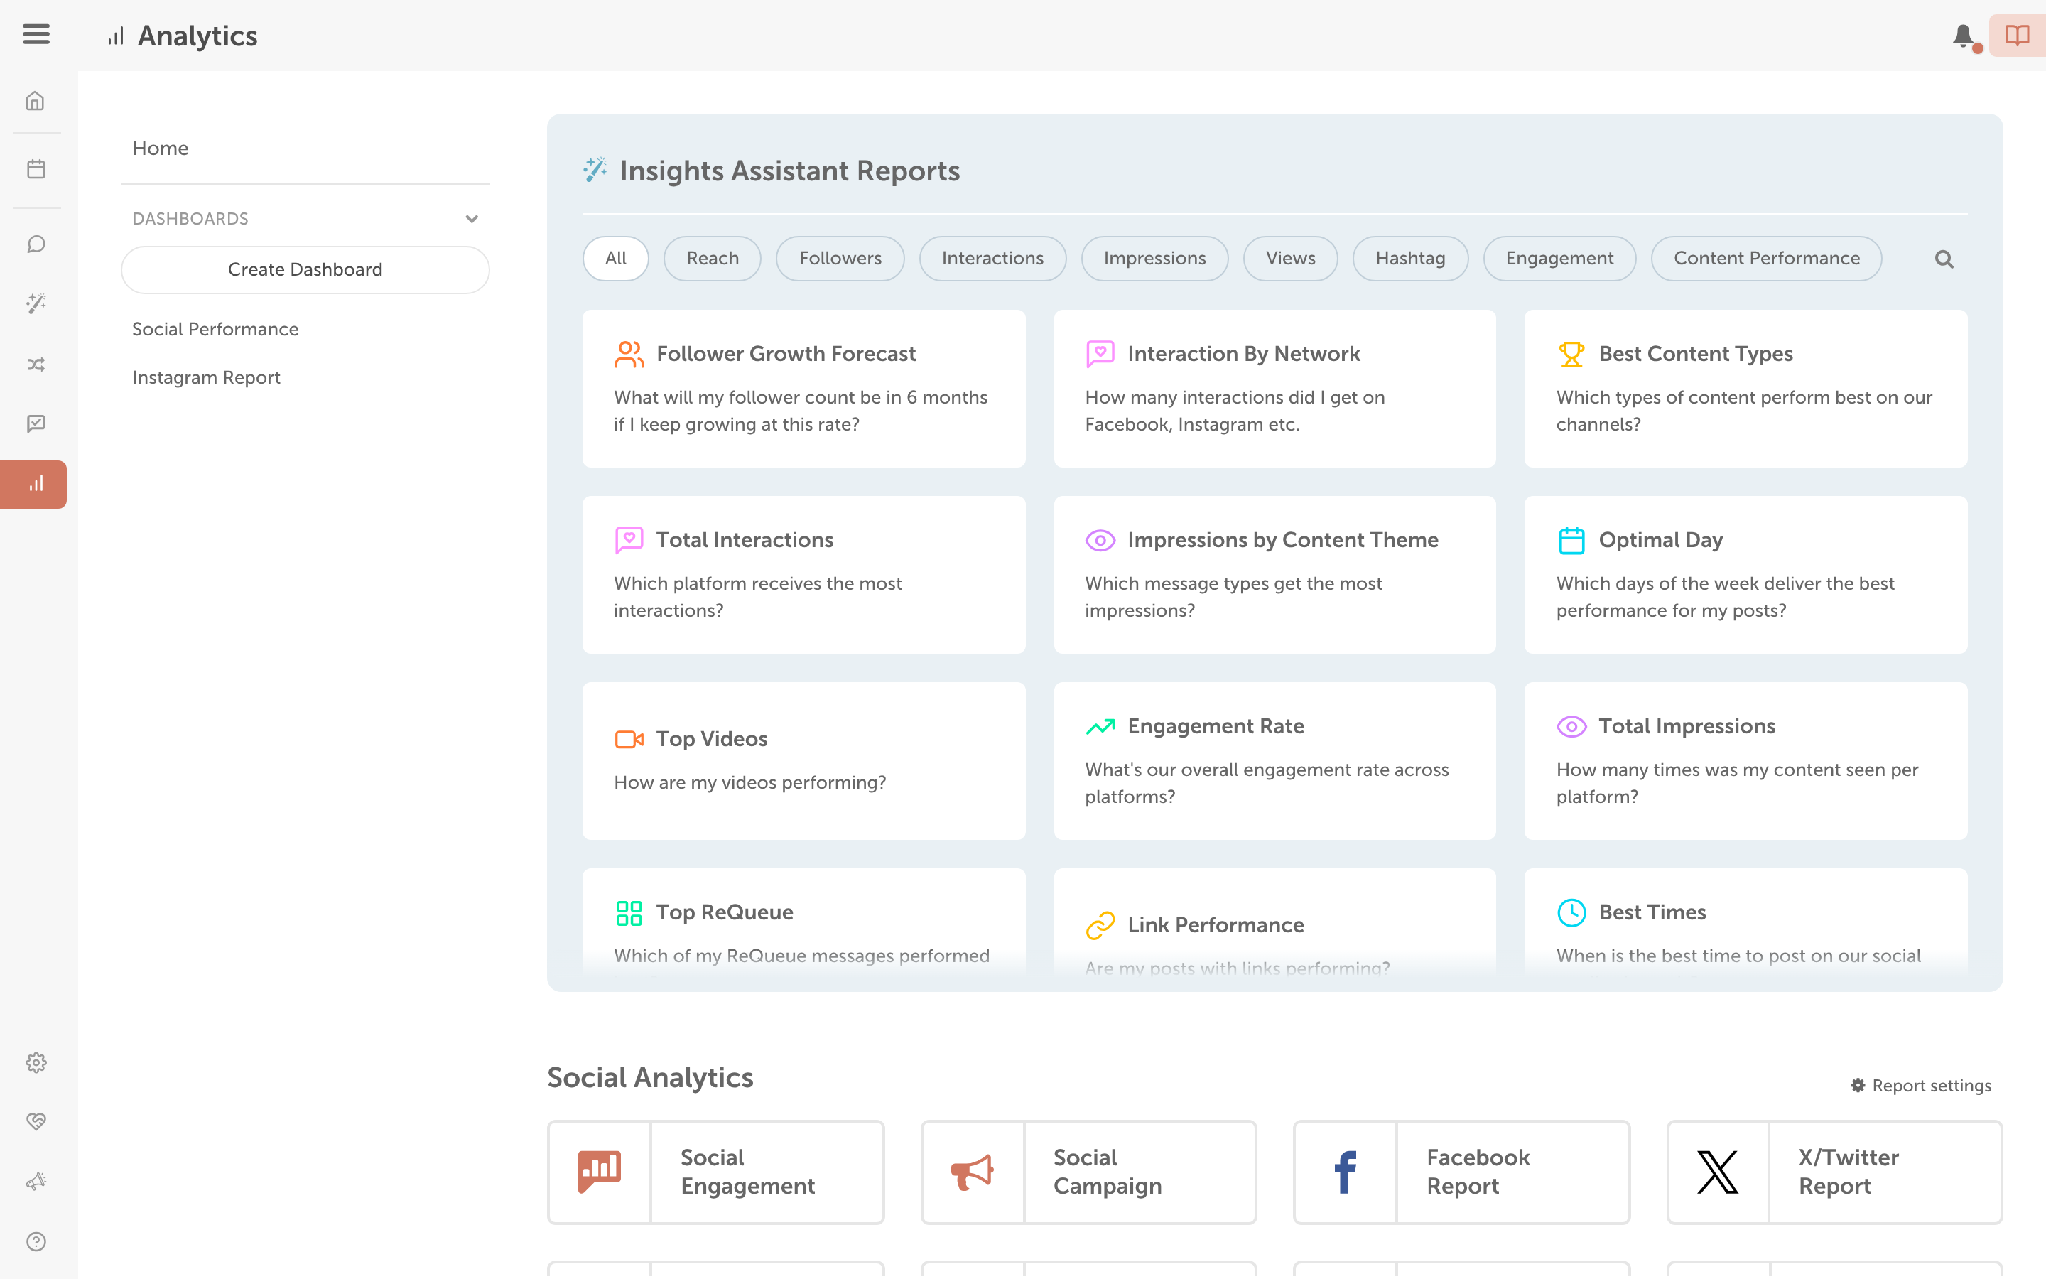The image size is (2046, 1279).
Task: Click the Social Engagement chart icon
Action: pyautogui.click(x=599, y=1171)
